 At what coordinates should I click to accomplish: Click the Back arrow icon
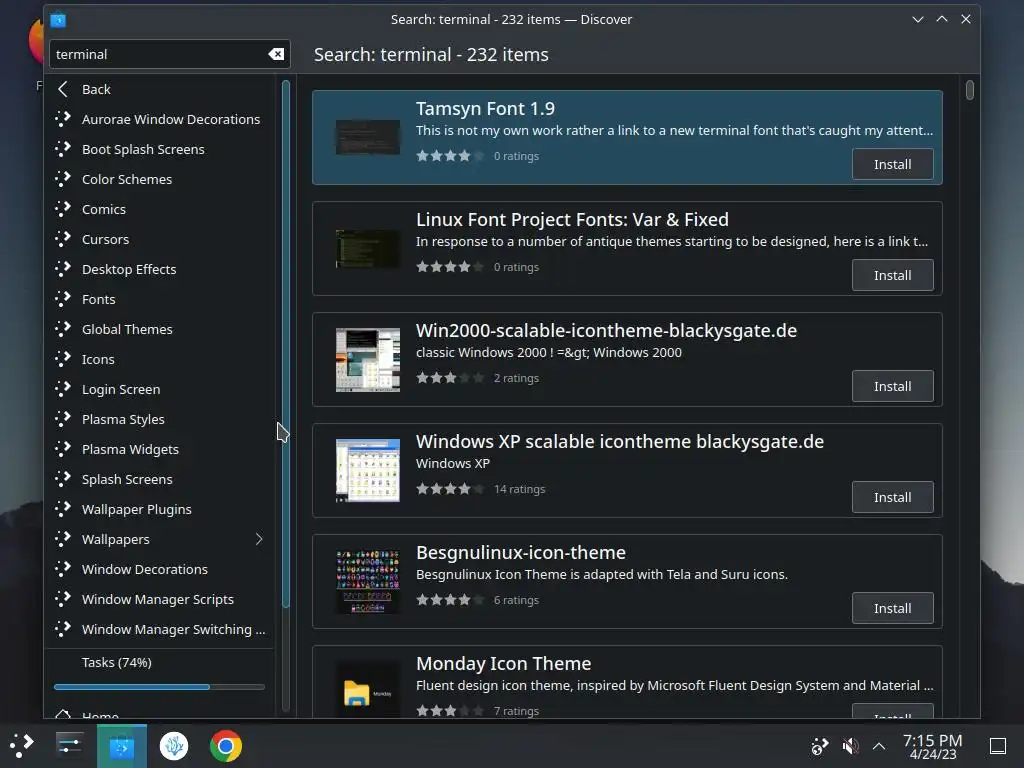pos(63,89)
